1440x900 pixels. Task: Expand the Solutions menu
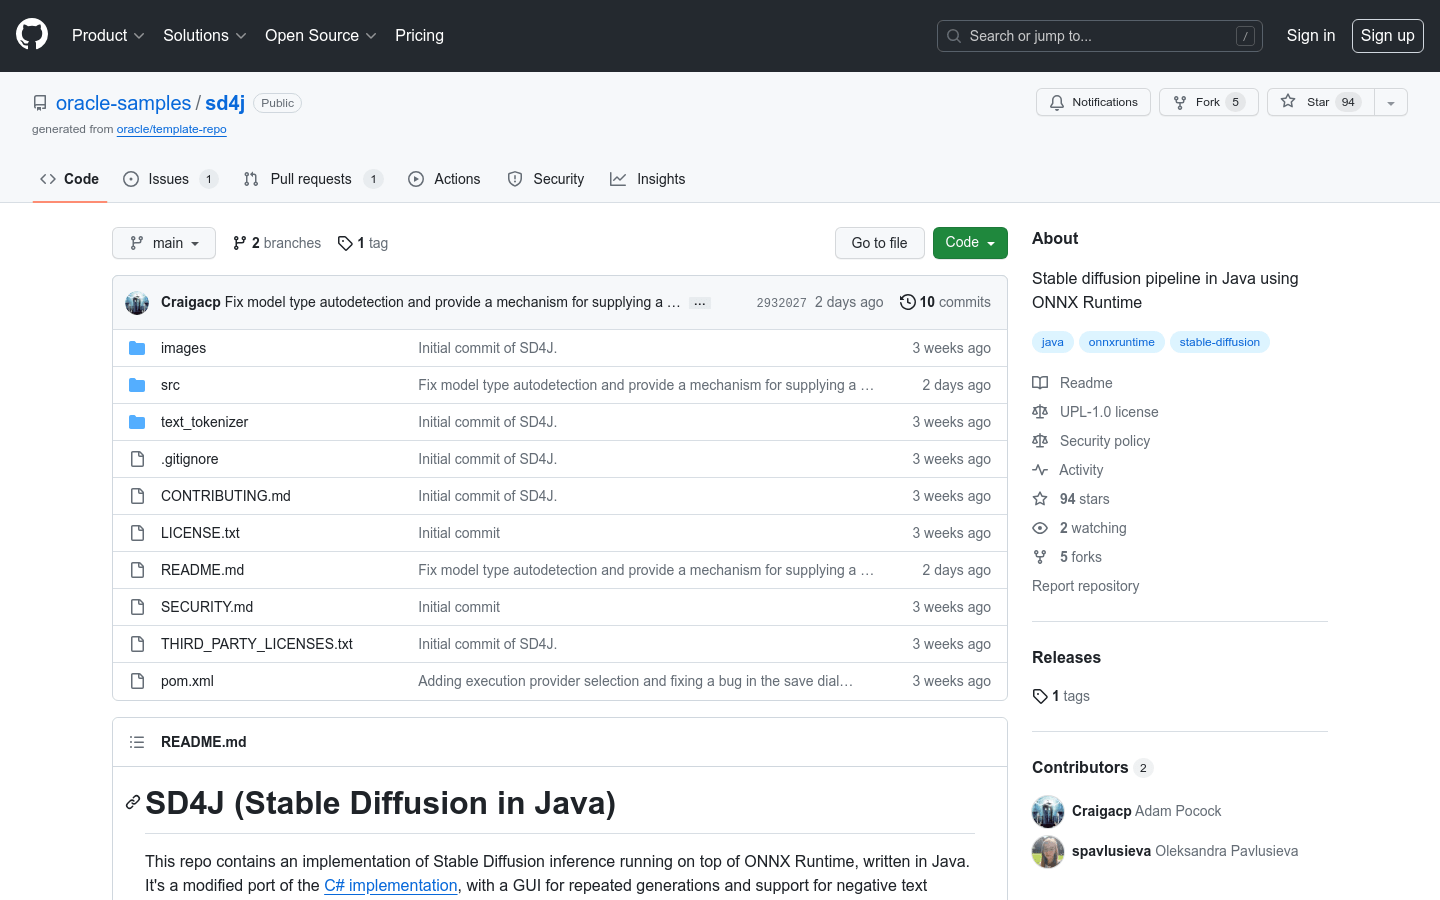204,35
